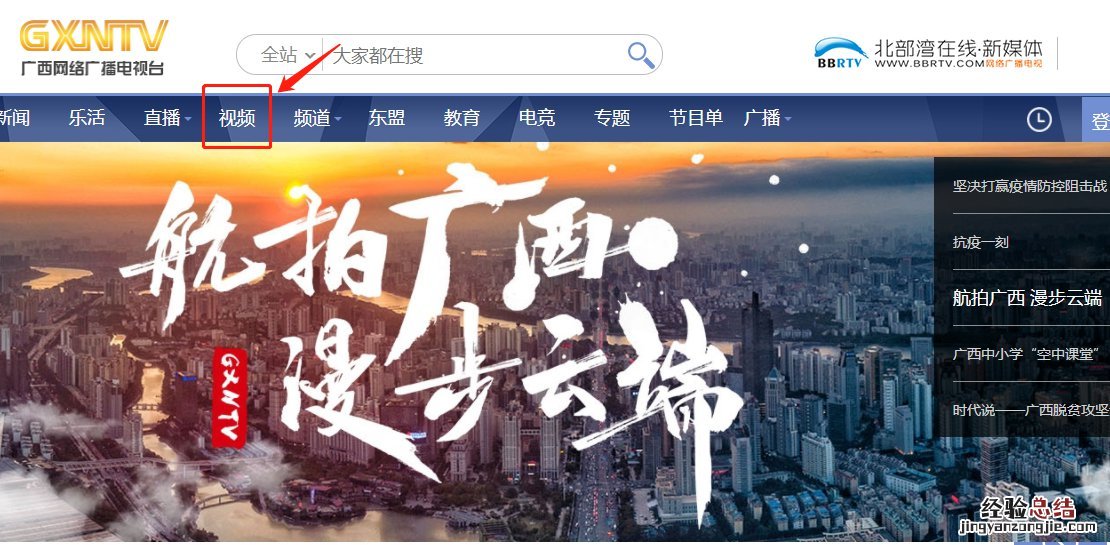The height and width of the screenshot is (545, 1110).
Task: Open the 抗疫一刻 headline link
Action: point(980,242)
